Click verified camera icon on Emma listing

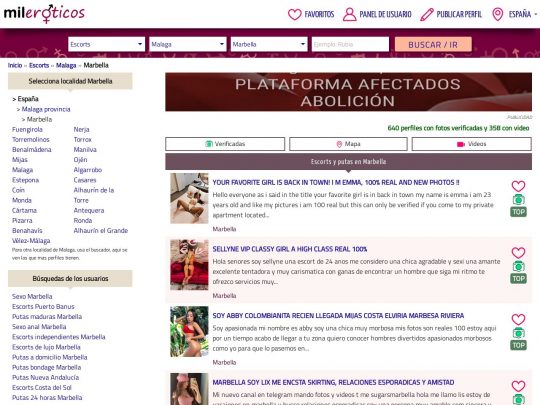pyautogui.click(x=518, y=199)
